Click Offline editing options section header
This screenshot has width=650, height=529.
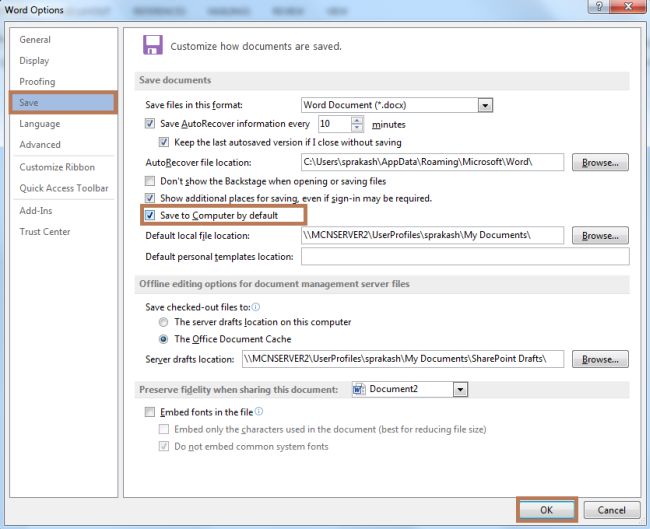[382, 284]
